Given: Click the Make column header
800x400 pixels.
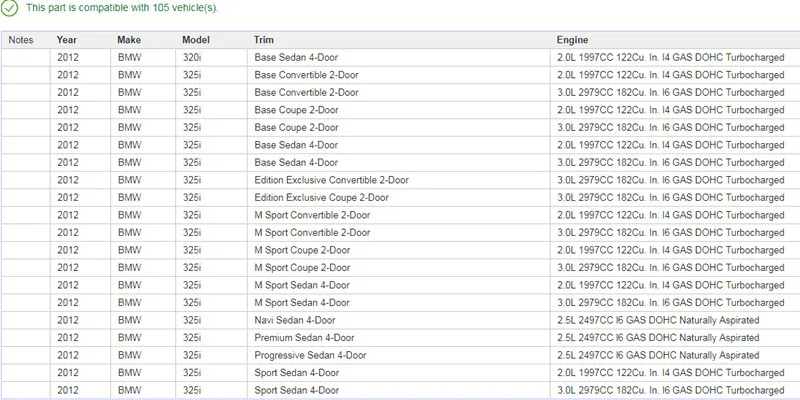Looking at the screenshot, I should 129,40.
